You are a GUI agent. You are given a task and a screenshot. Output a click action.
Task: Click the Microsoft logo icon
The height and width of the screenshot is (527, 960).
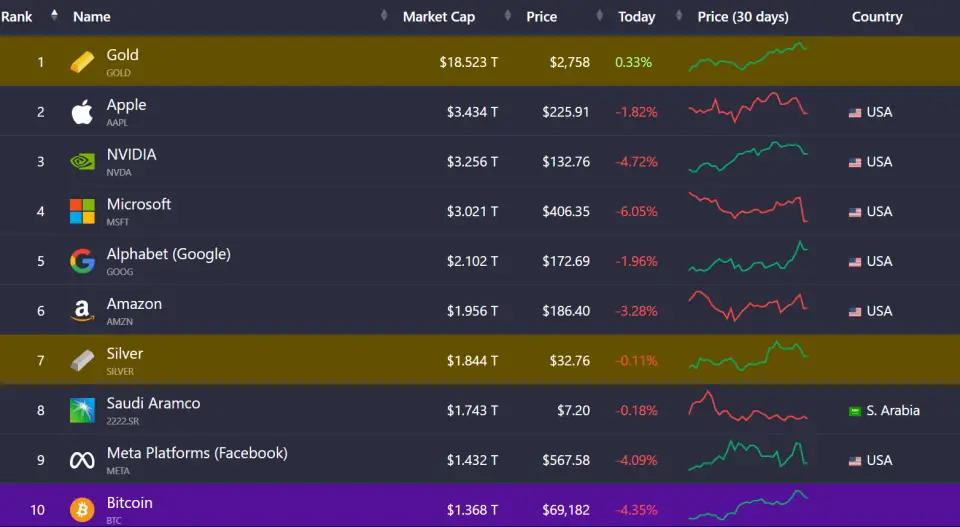click(82, 211)
